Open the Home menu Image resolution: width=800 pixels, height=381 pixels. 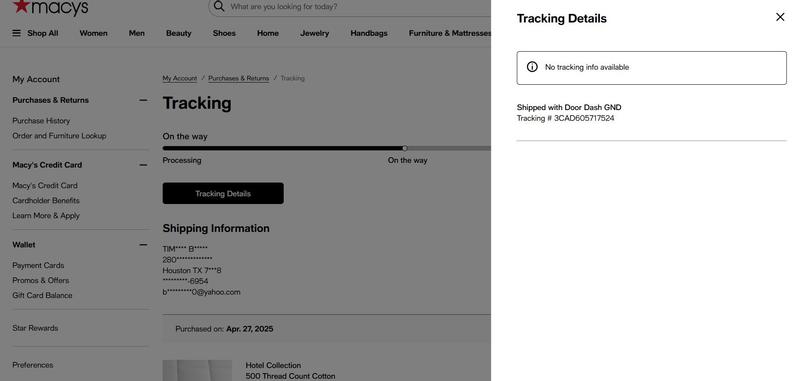click(x=268, y=33)
